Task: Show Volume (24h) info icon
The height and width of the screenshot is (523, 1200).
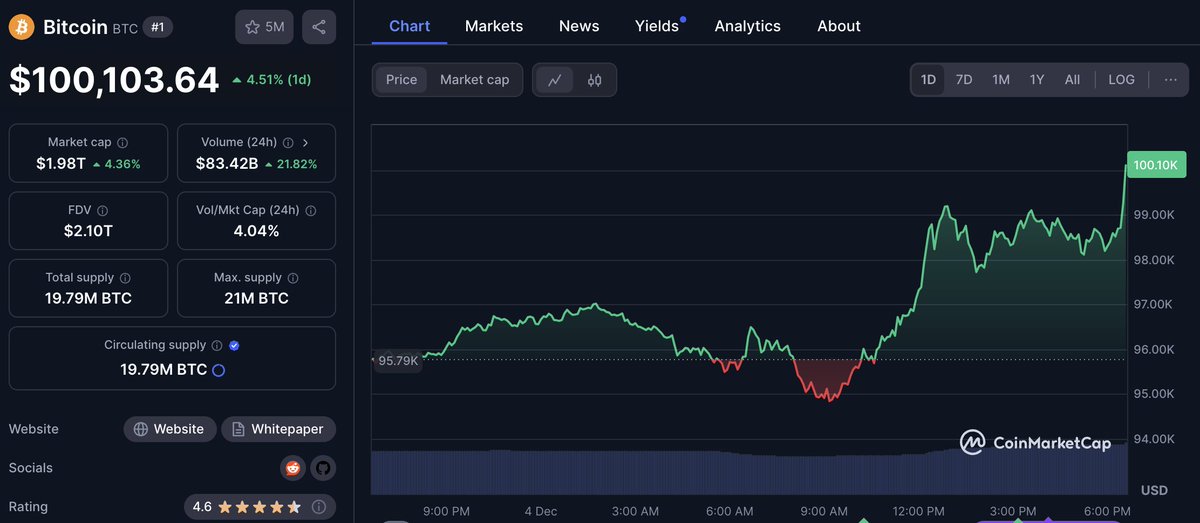Action: tap(288, 143)
